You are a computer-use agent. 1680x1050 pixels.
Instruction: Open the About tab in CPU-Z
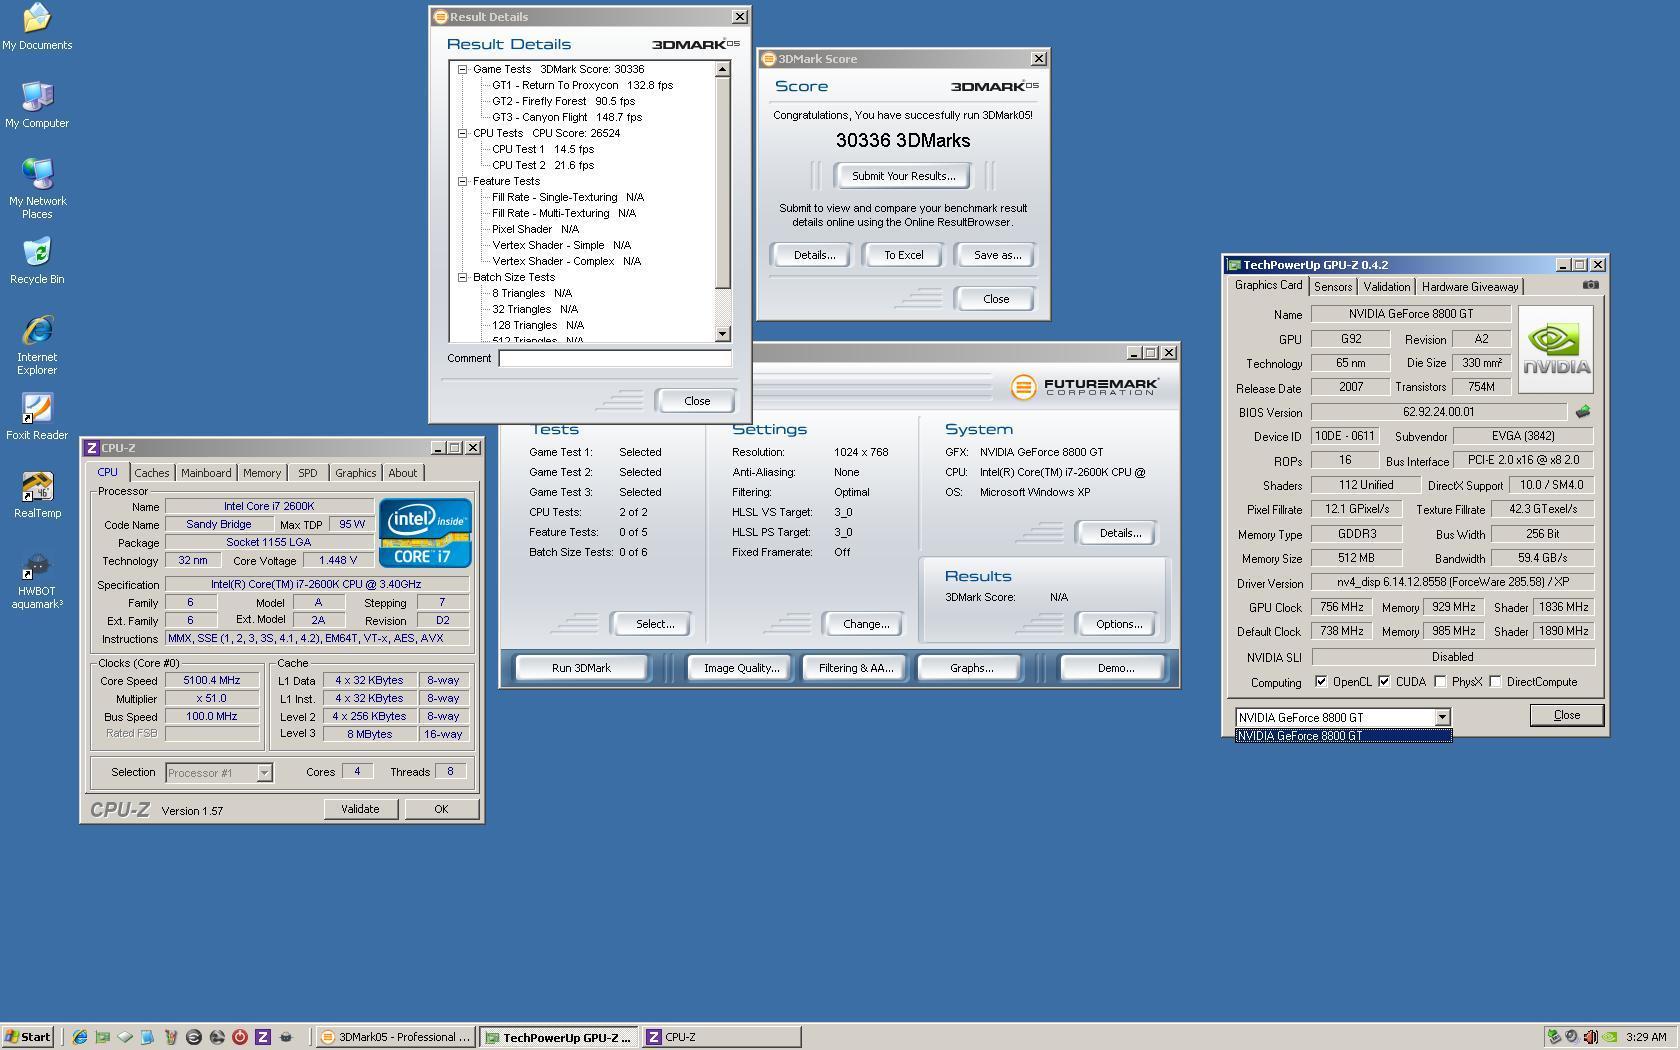(403, 473)
